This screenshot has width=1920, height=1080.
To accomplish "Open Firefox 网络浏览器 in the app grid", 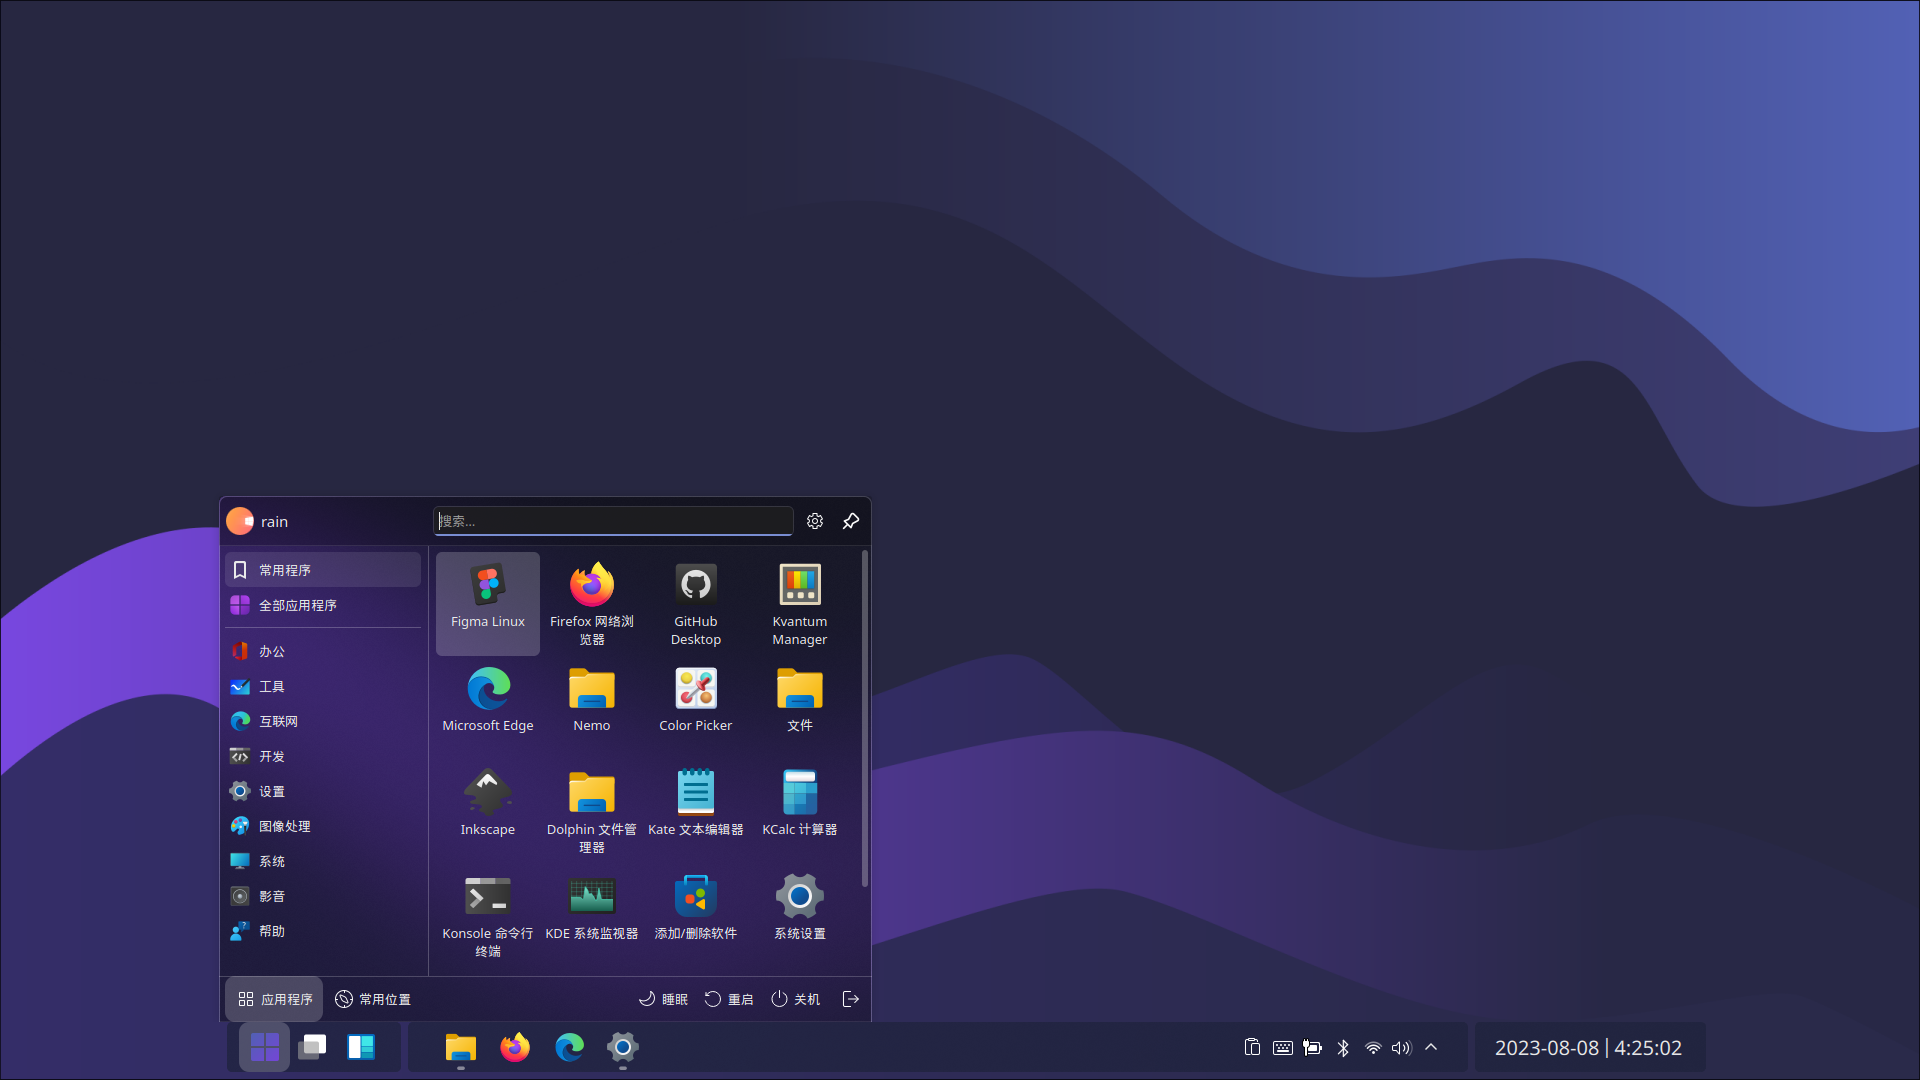I will tap(592, 603).
